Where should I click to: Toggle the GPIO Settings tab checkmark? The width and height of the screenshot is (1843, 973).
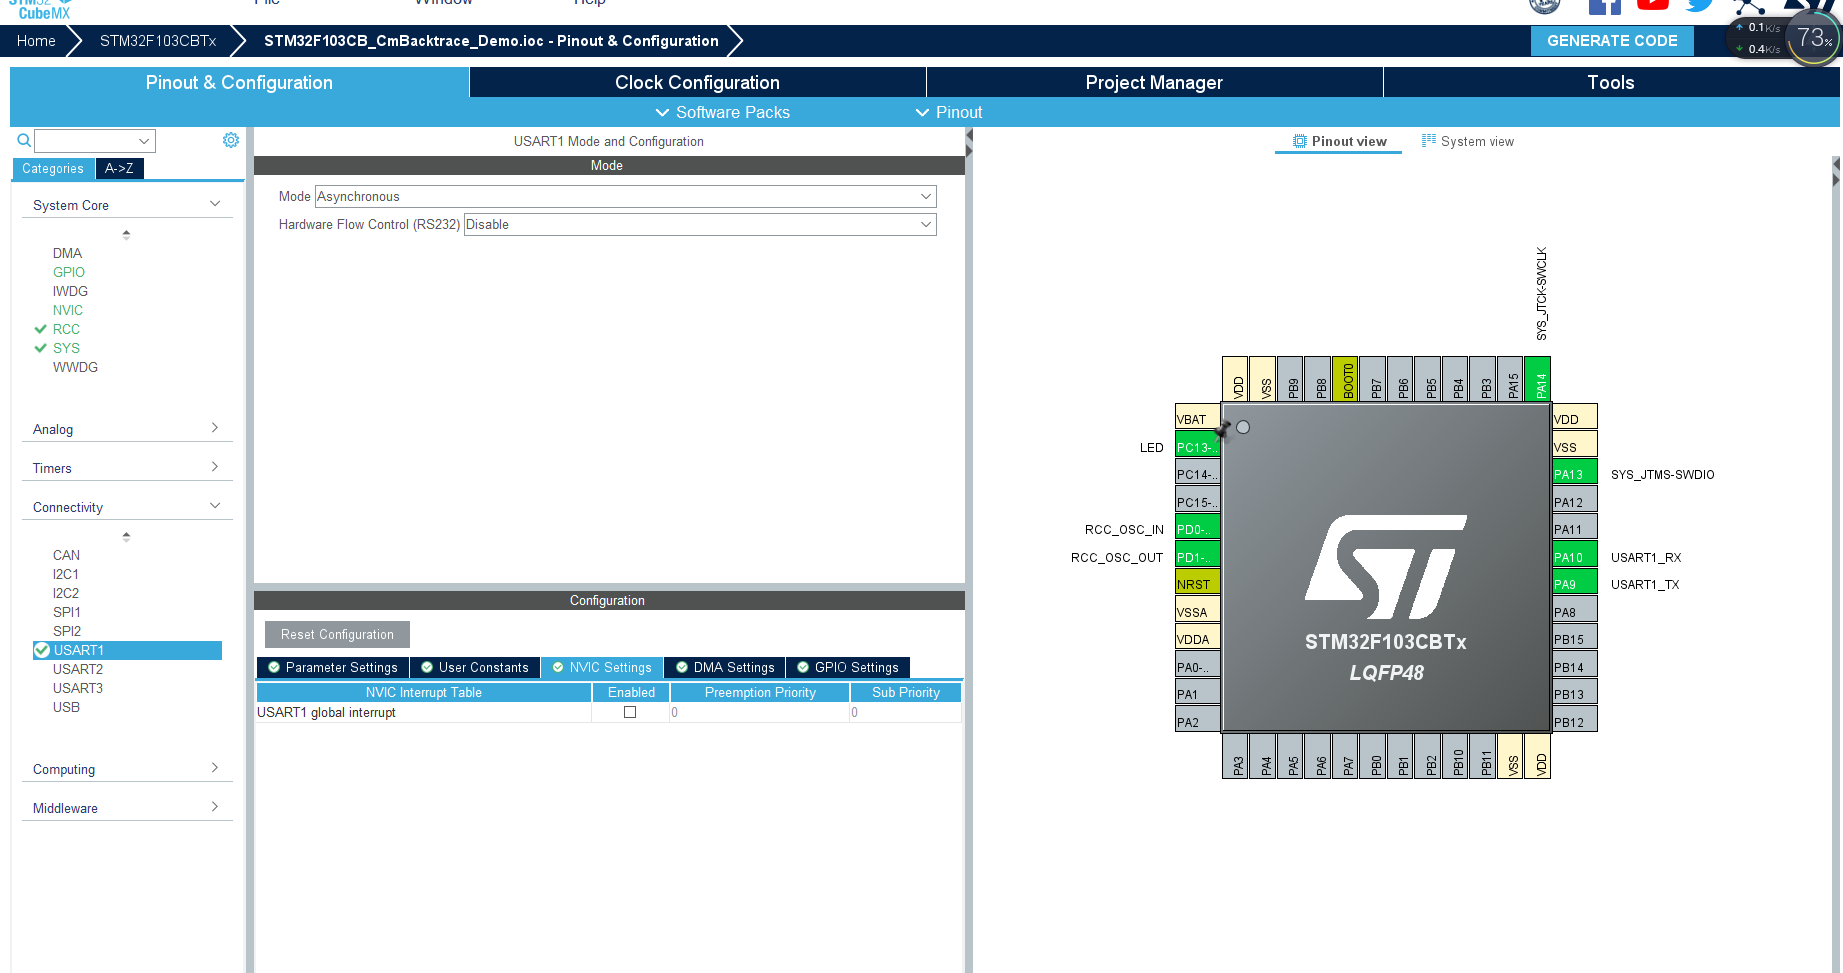point(801,667)
